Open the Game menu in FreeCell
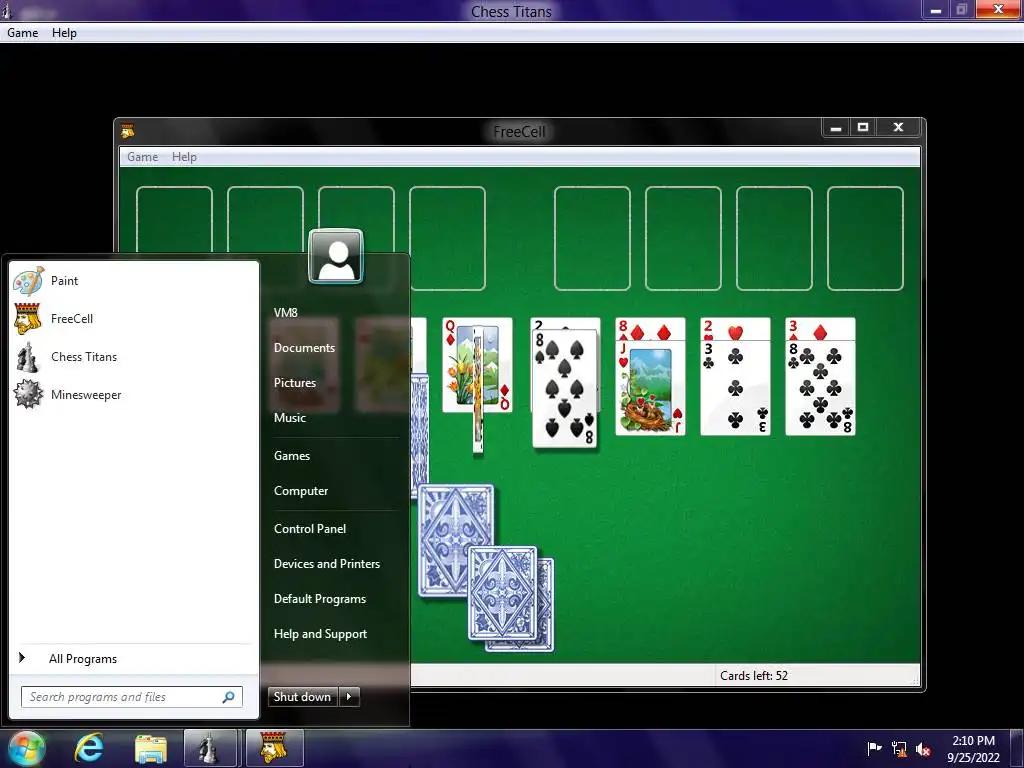1024x768 pixels. pos(142,157)
